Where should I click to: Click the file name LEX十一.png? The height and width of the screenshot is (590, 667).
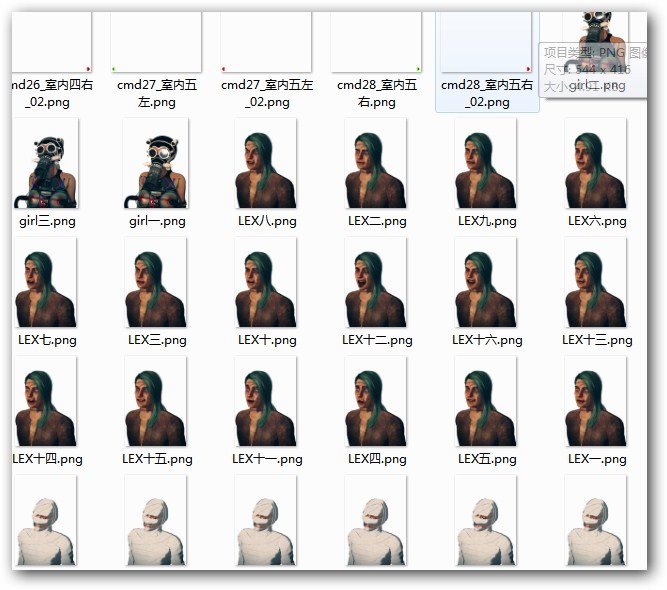[x=267, y=459]
